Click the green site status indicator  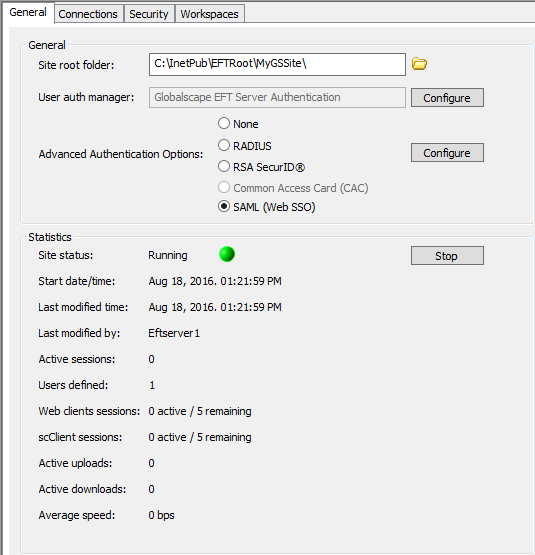227,254
